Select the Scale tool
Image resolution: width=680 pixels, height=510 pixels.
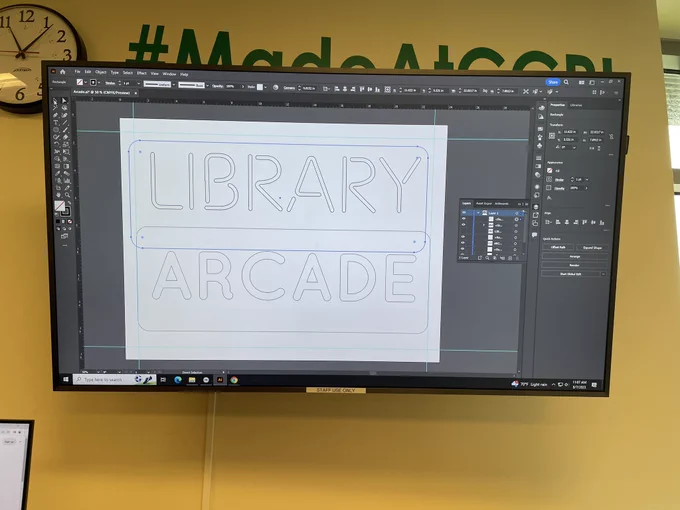point(65,144)
